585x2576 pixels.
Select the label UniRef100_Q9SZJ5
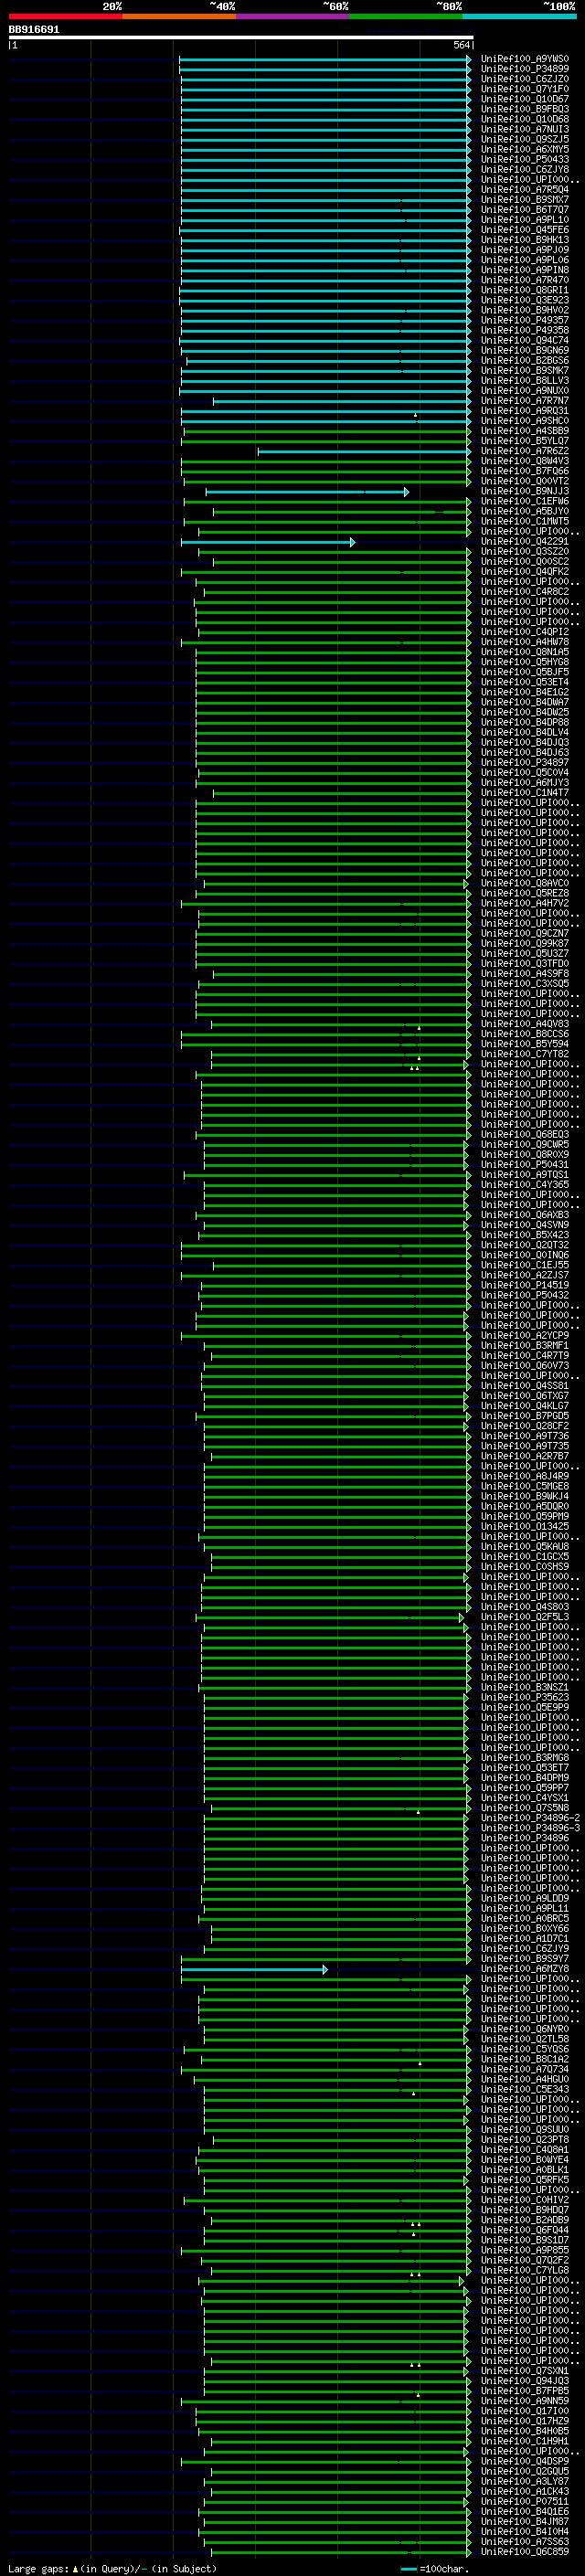[524, 139]
